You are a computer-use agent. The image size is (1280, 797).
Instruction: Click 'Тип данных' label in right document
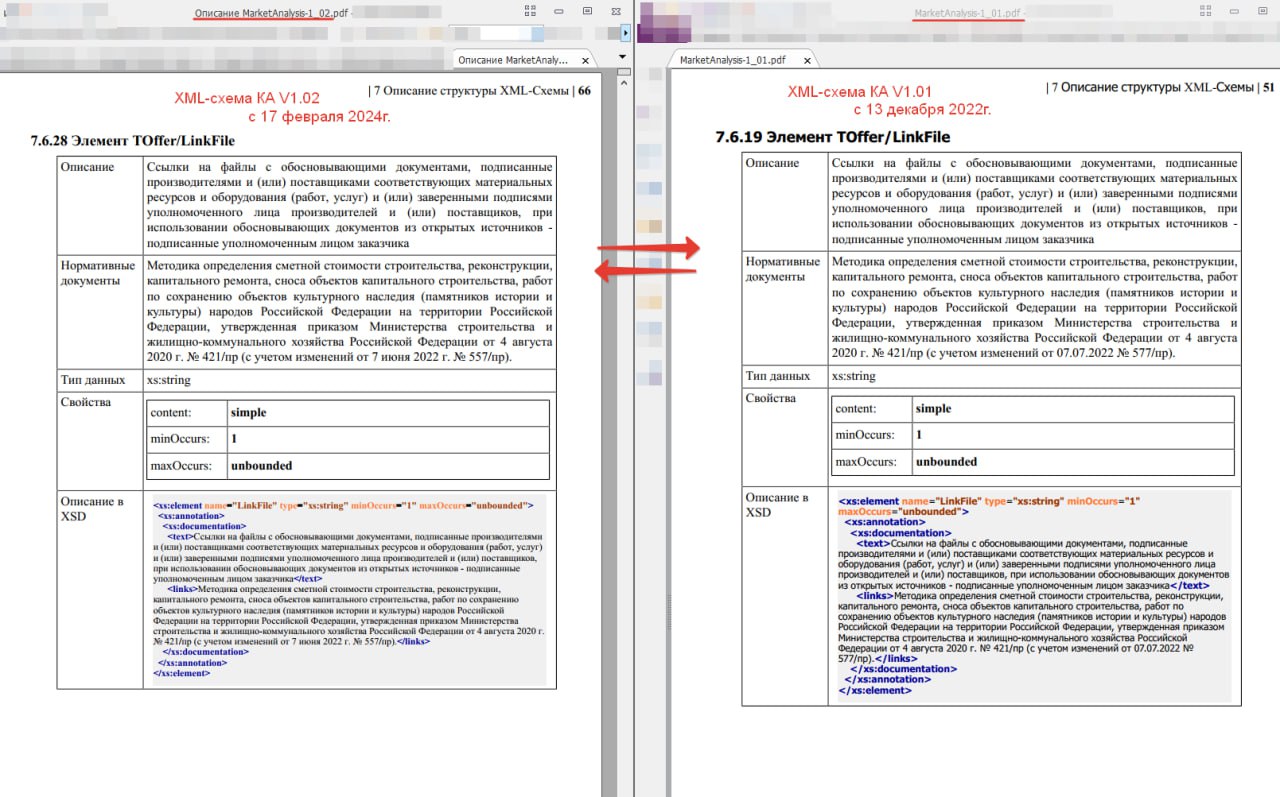click(x=778, y=376)
